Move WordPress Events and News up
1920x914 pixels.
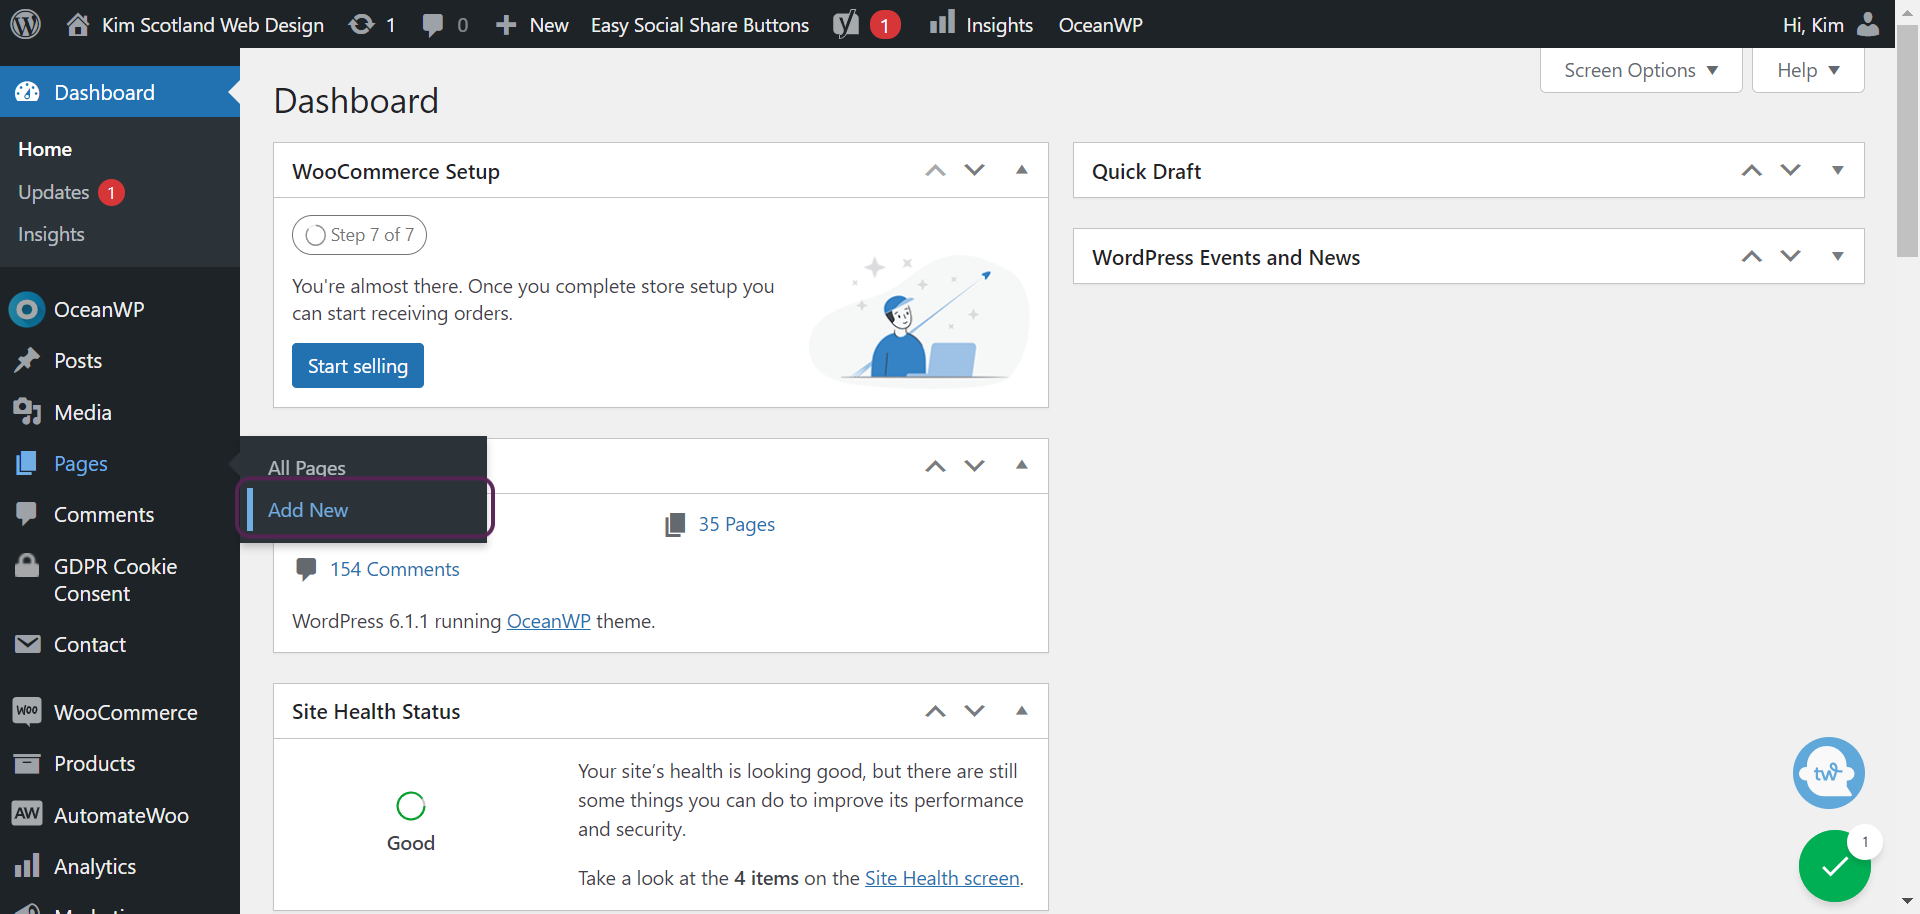click(1752, 256)
